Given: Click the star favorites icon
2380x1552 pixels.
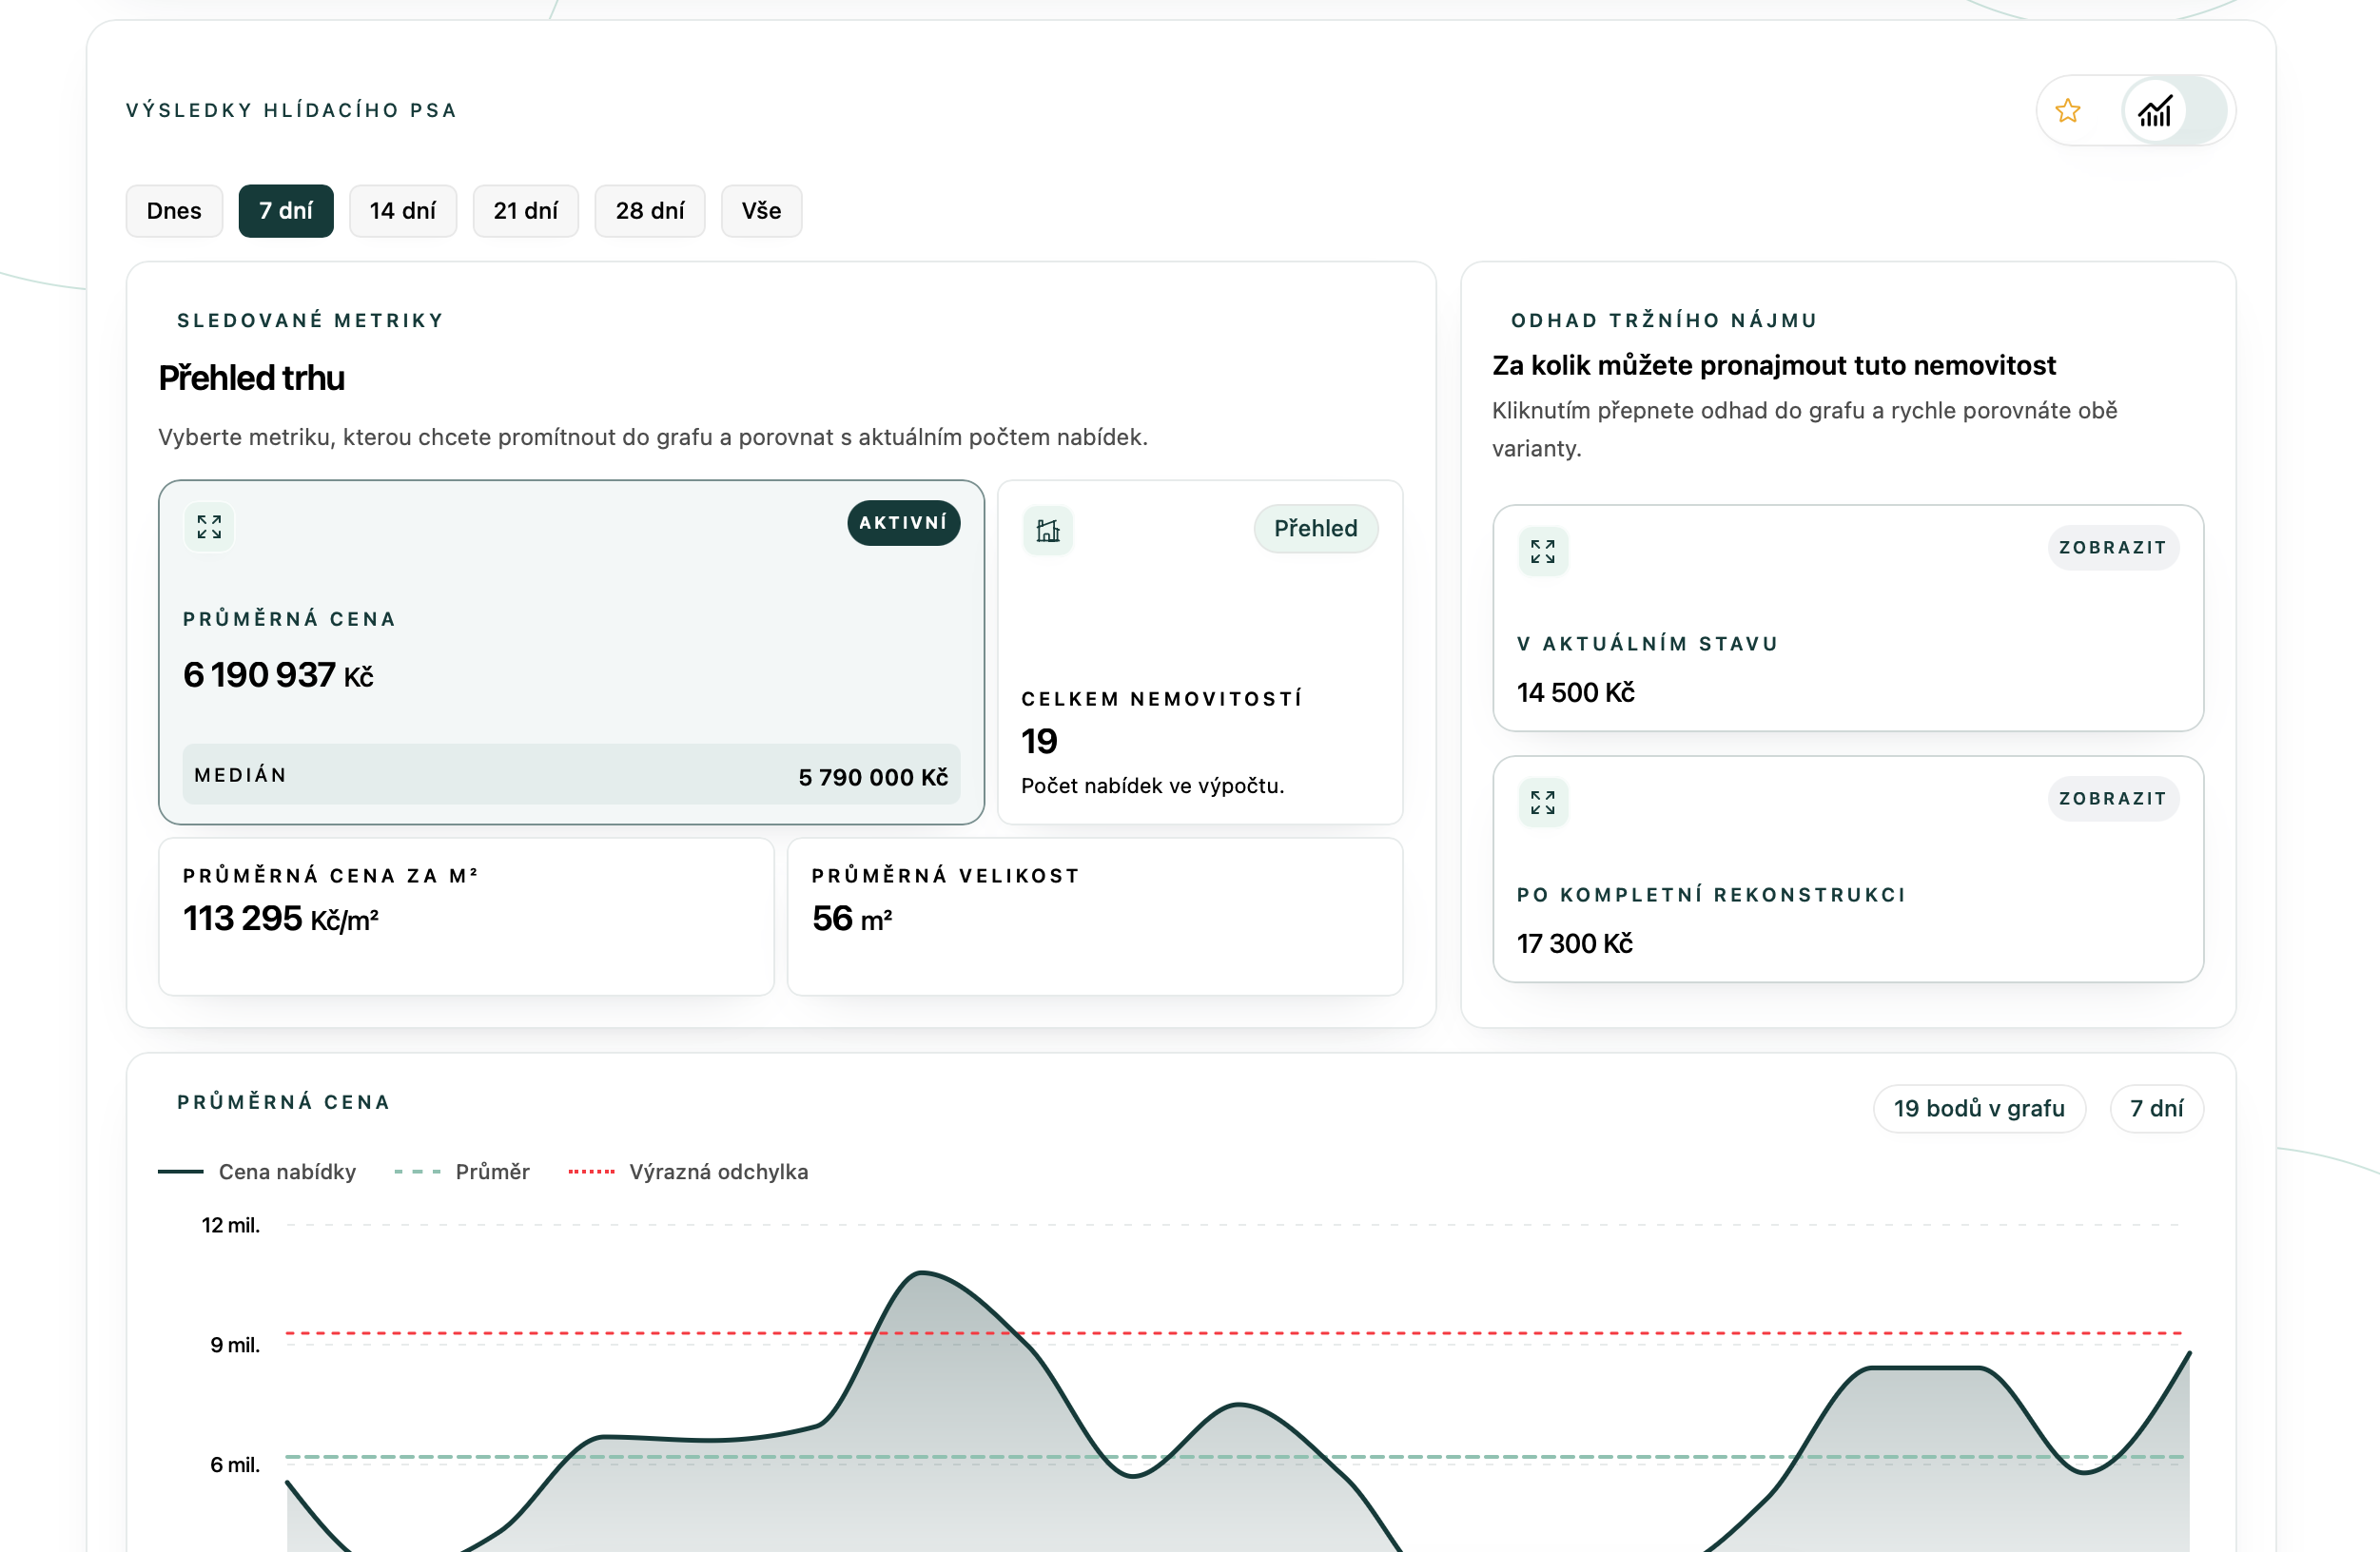Looking at the screenshot, I should coord(2067,111).
